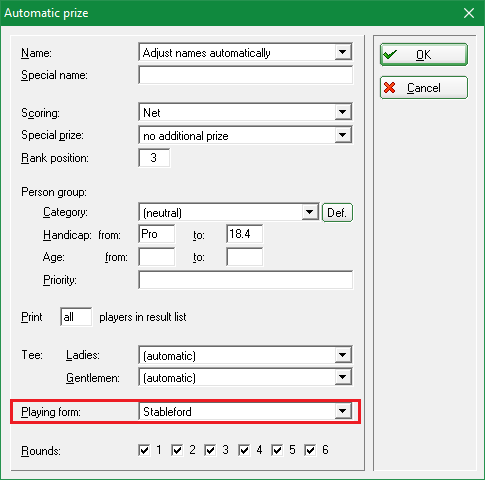Open the Def. category definition button
This screenshot has height=480, width=485.
(x=337, y=212)
